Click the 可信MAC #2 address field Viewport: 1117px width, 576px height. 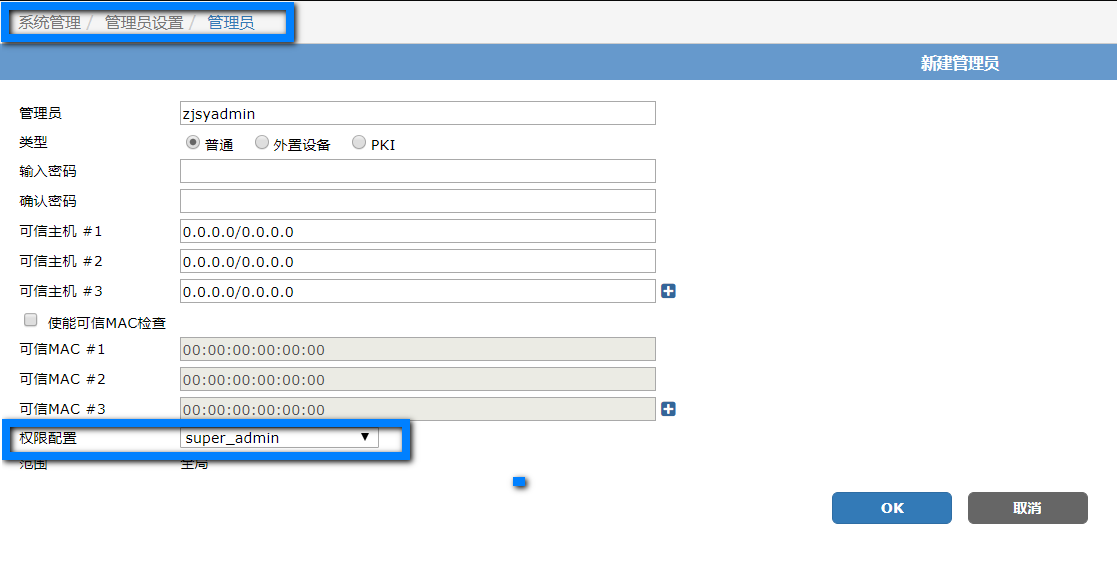tap(417, 380)
